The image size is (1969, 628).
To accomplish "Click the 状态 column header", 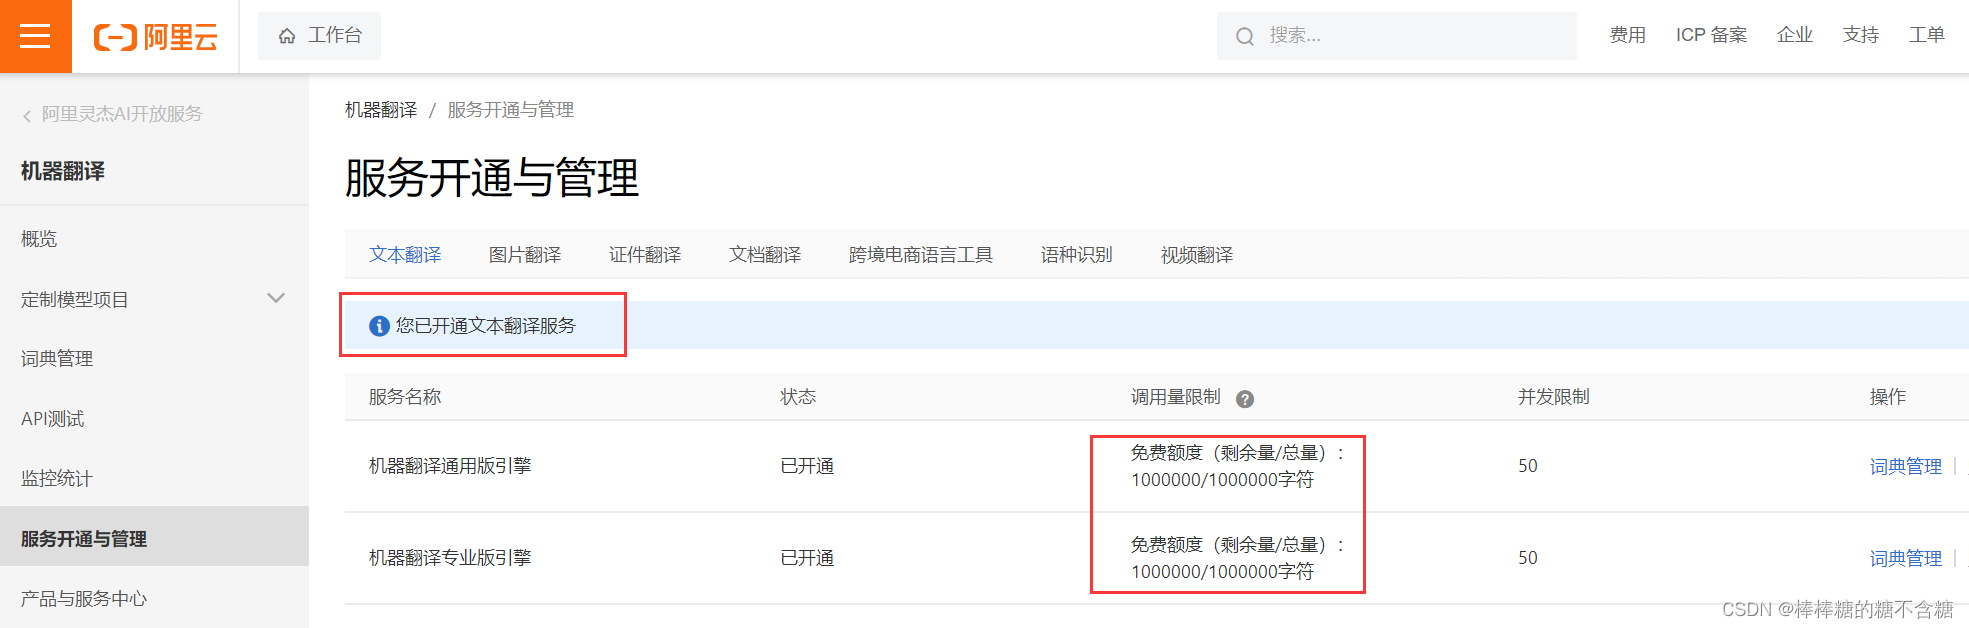I will point(798,397).
